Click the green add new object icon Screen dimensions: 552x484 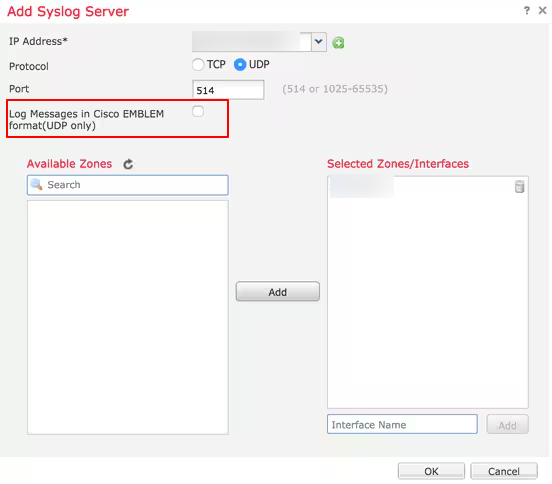tap(338, 43)
